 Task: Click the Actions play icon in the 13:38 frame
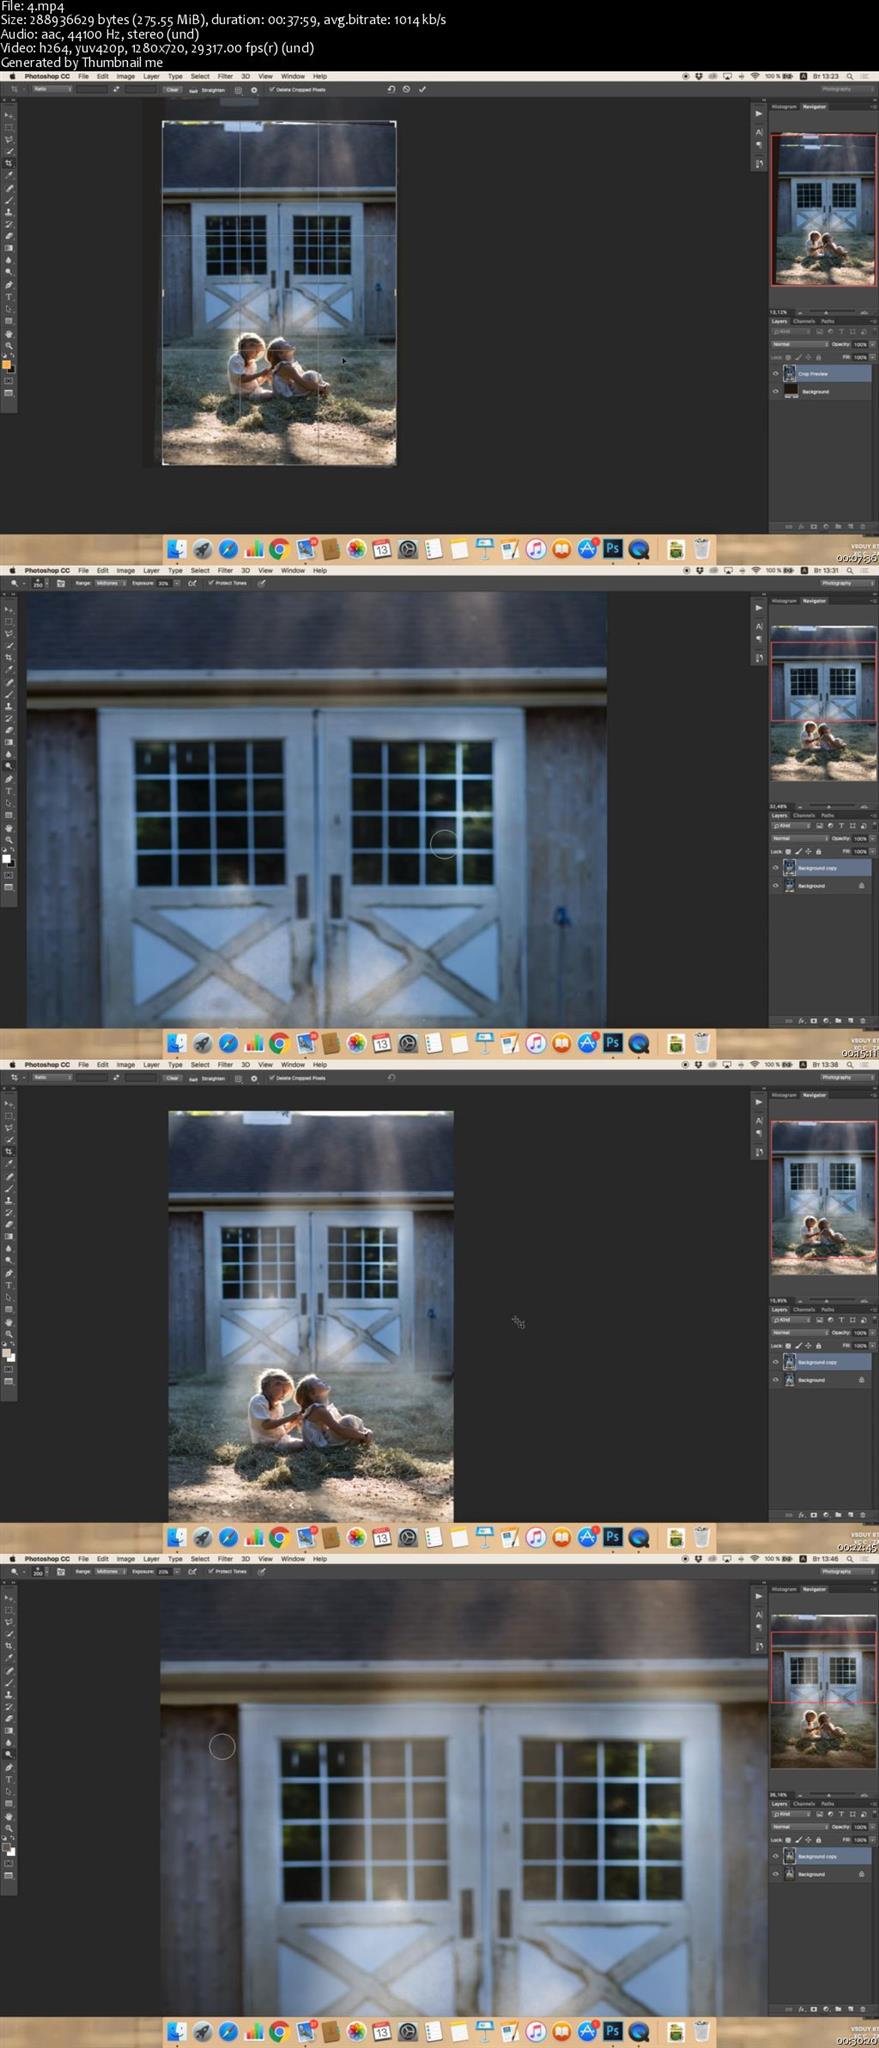point(758,1101)
